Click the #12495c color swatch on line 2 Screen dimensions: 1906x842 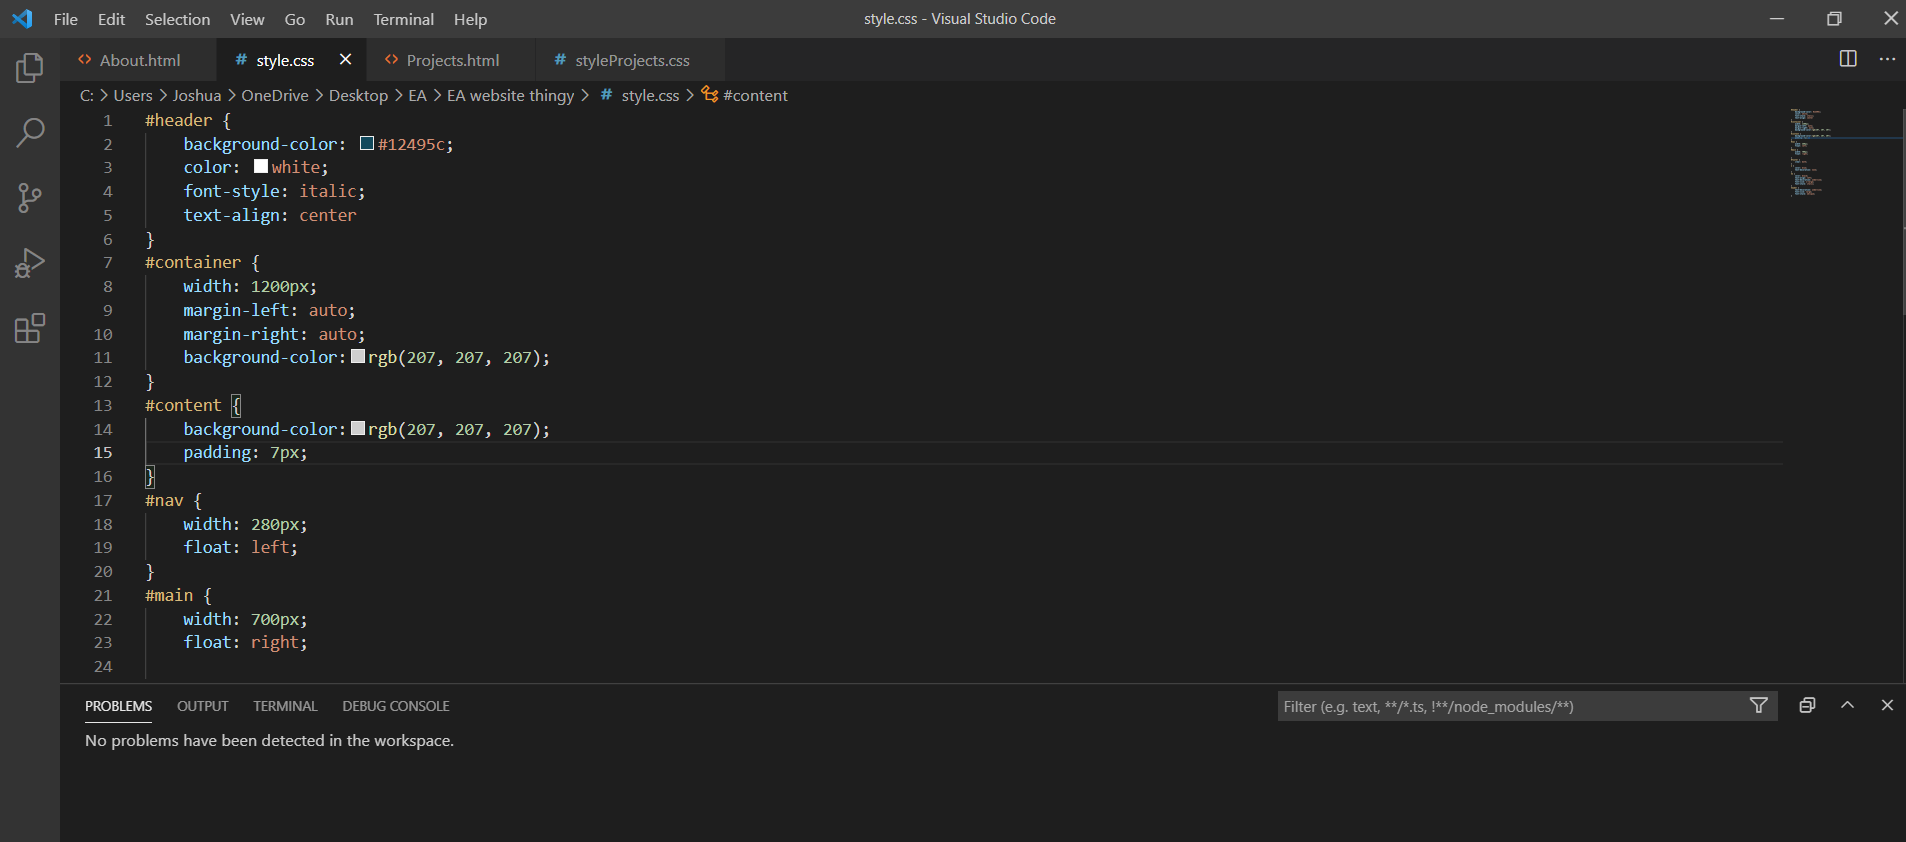pyautogui.click(x=367, y=143)
